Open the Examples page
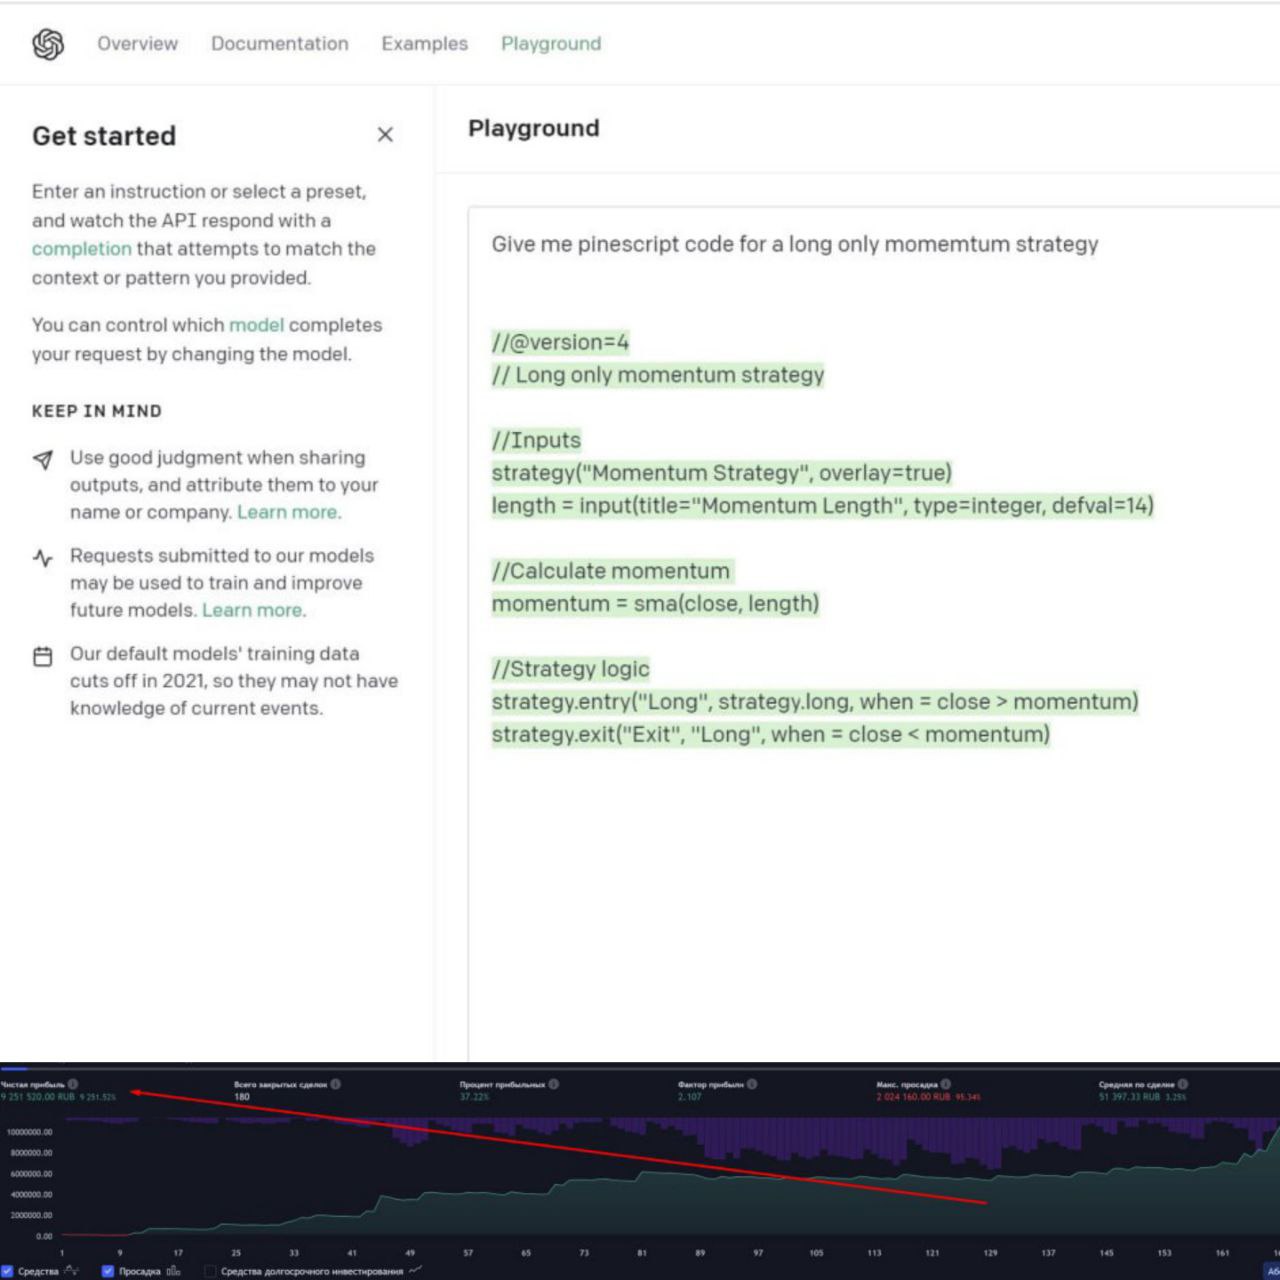The width and height of the screenshot is (1280, 1280). pyautogui.click(x=425, y=44)
